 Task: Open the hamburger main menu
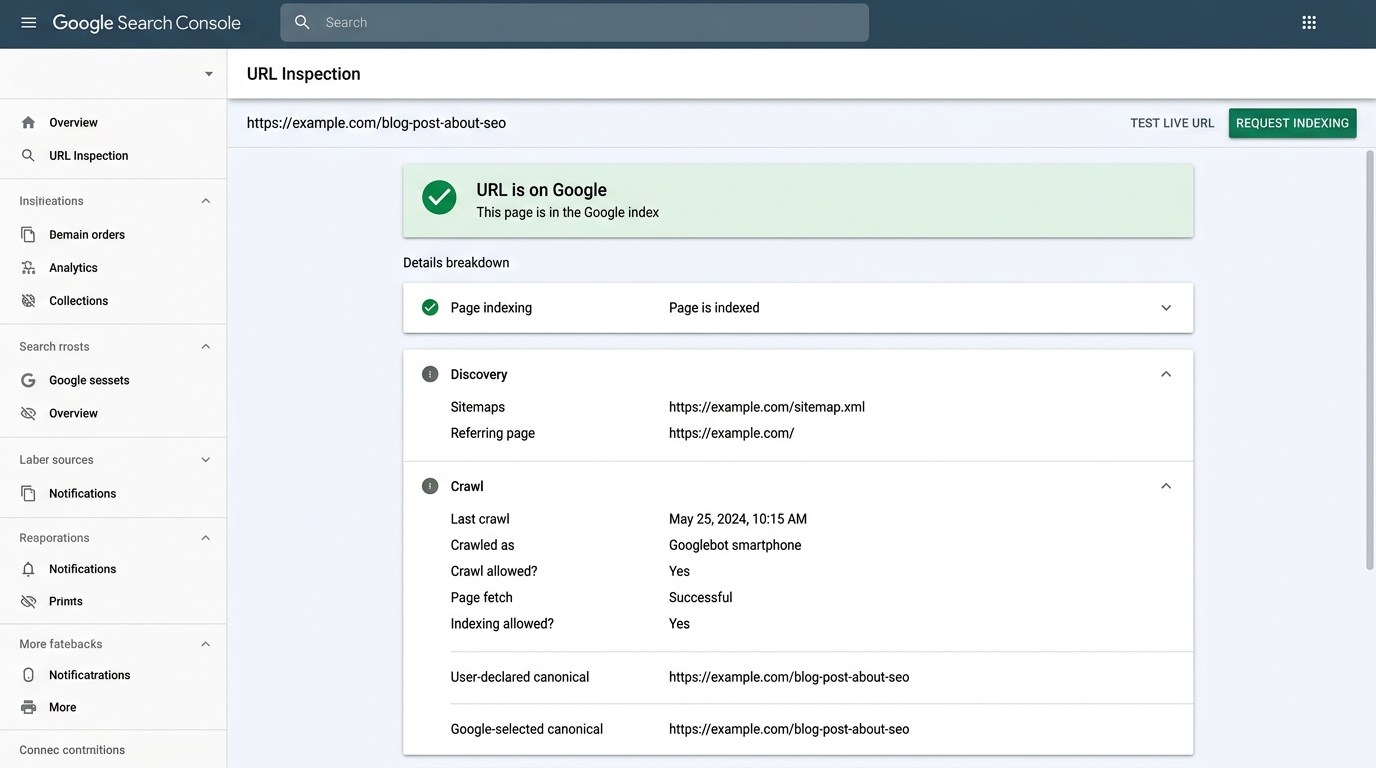[28, 22]
